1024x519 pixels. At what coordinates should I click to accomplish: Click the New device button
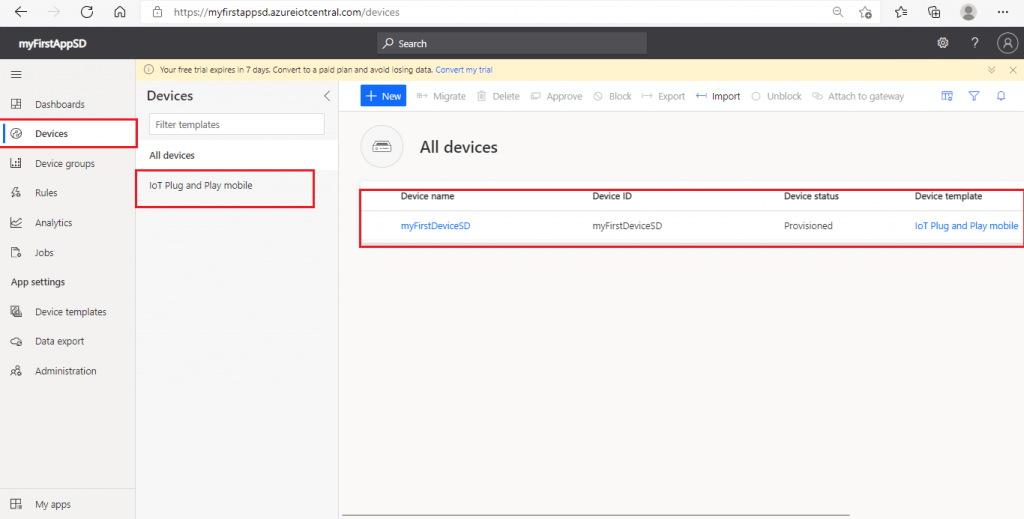tap(383, 96)
